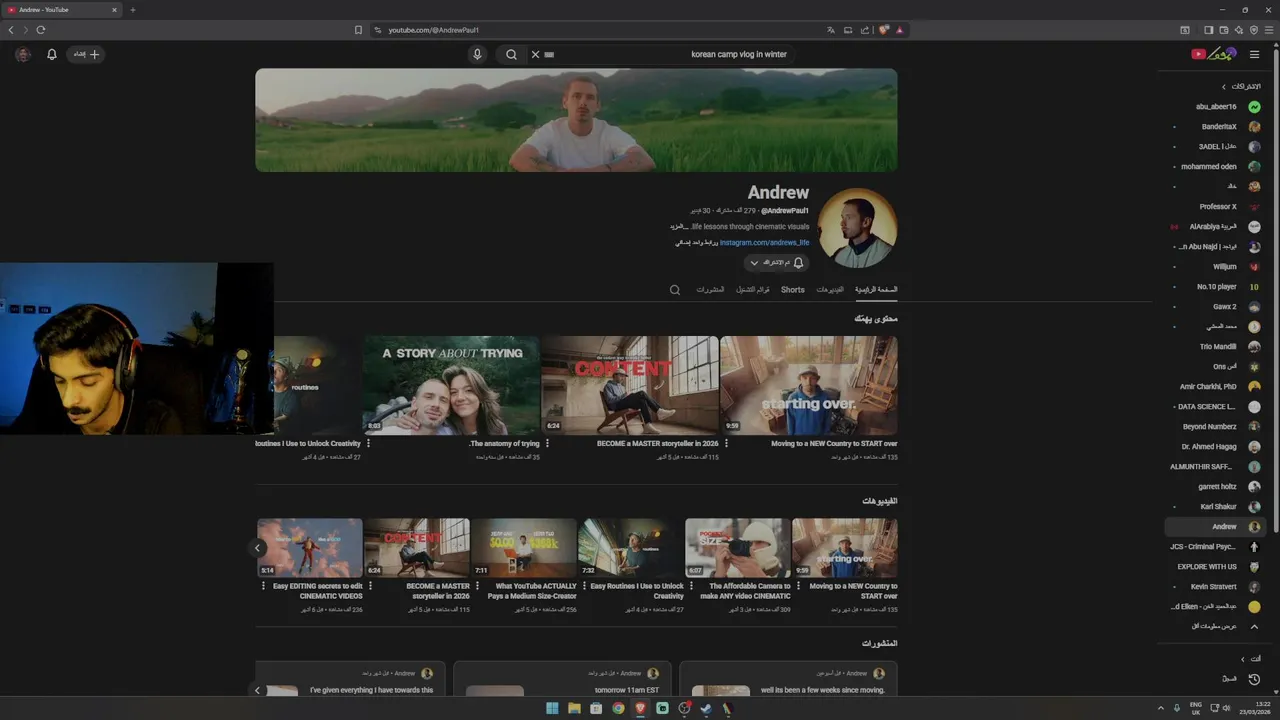Open options for 'Easy EDITING secrets' video
The height and width of the screenshot is (720, 1280).
pos(264,586)
